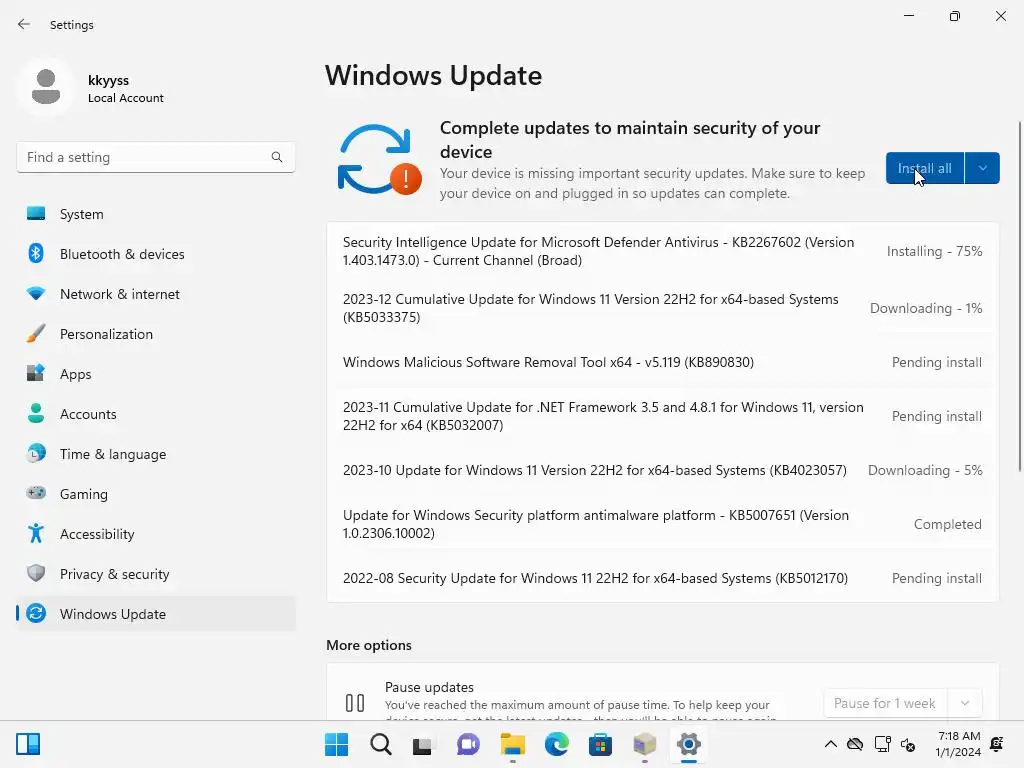1024x768 pixels.
Task: Show hidden icons in system tray
Action: point(831,744)
